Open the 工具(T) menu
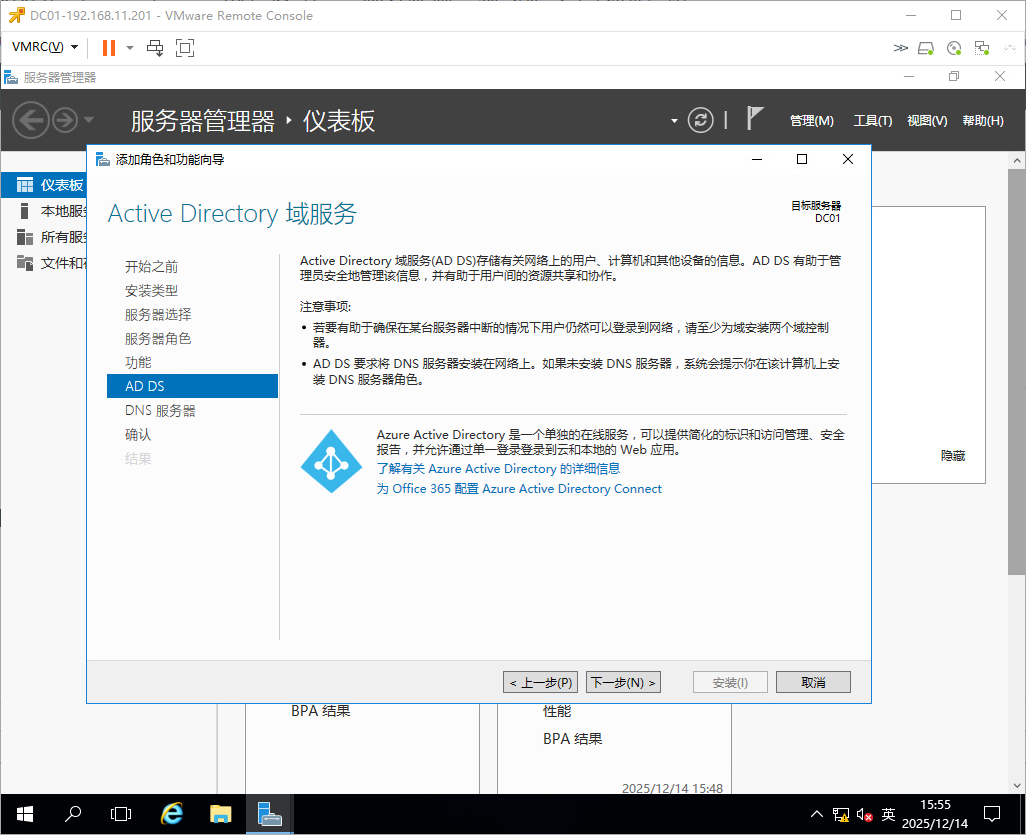Screen dimensions: 1026x835 (872, 120)
